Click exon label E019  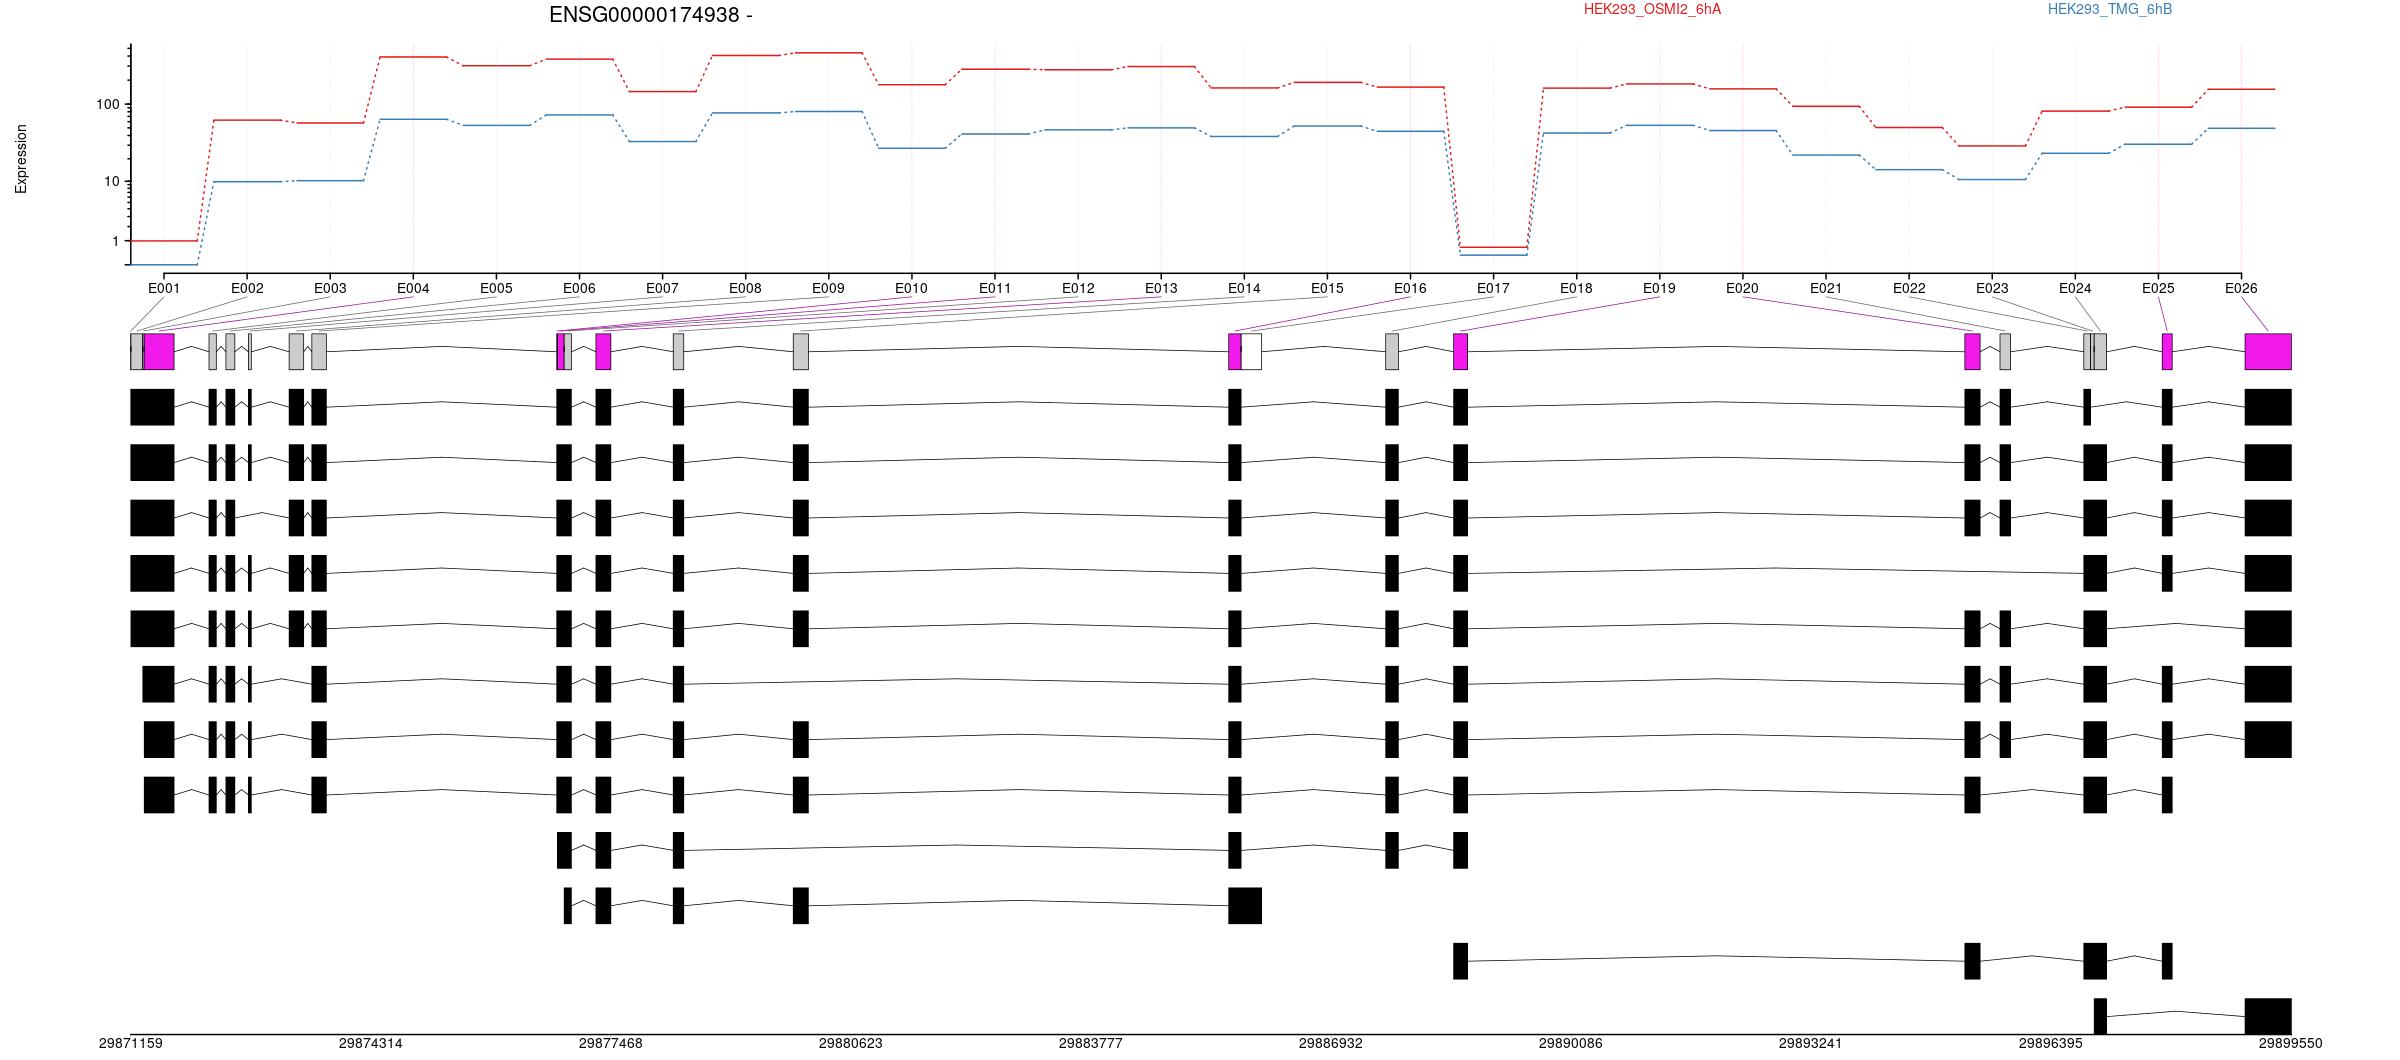(1659, 288)
